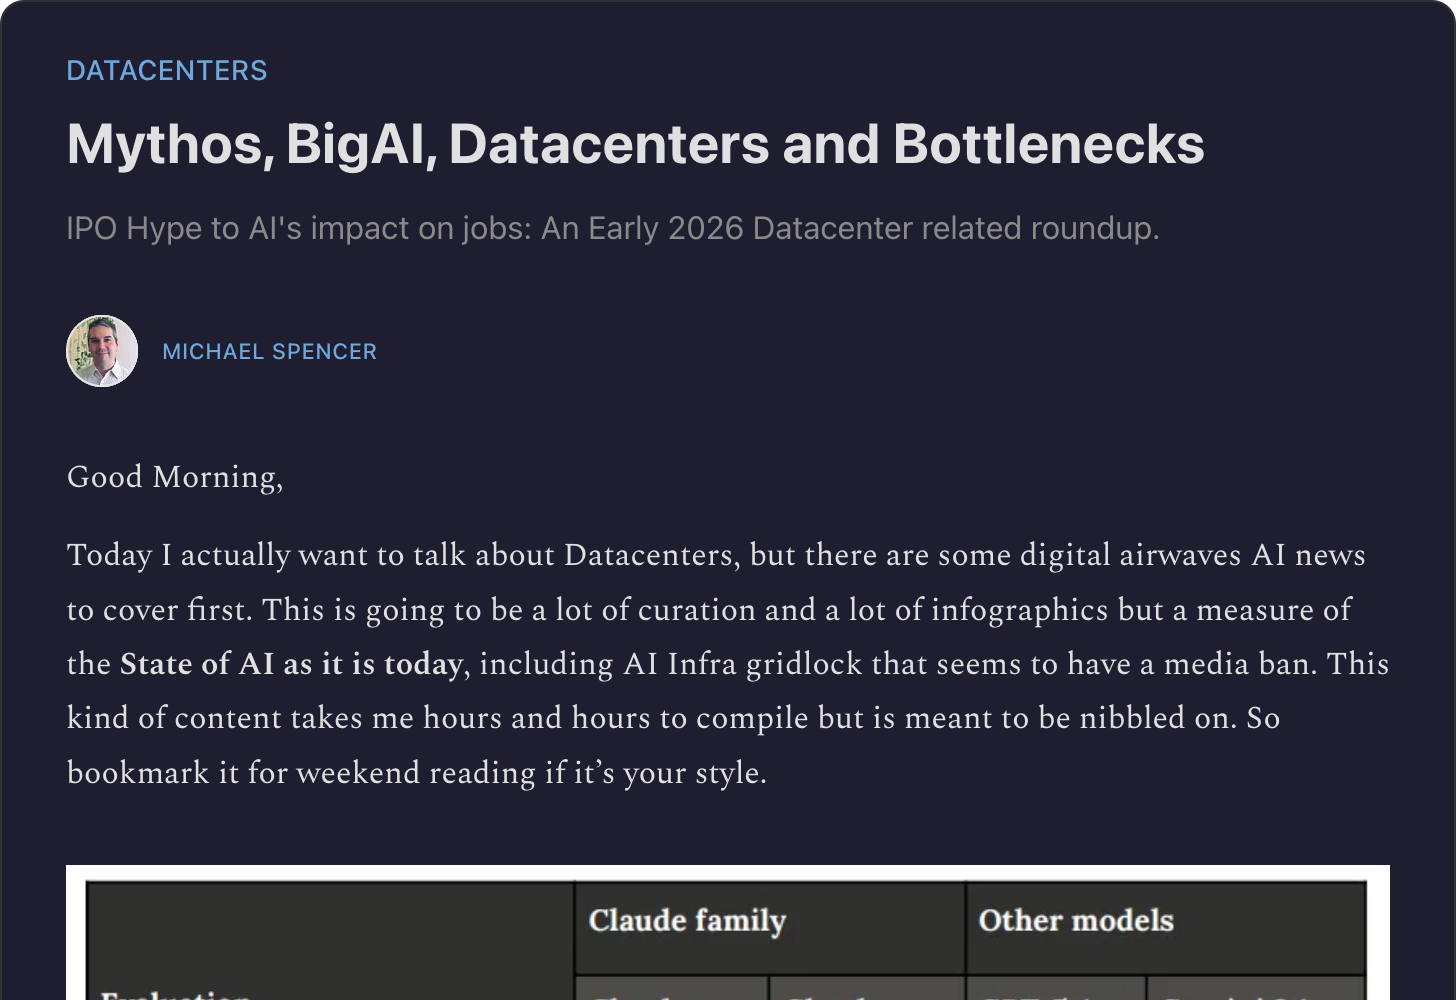This screenshot has width=1456, height=1000.
Task: Click the word "Mythos" in the title
Action: (x=168, y=146)
